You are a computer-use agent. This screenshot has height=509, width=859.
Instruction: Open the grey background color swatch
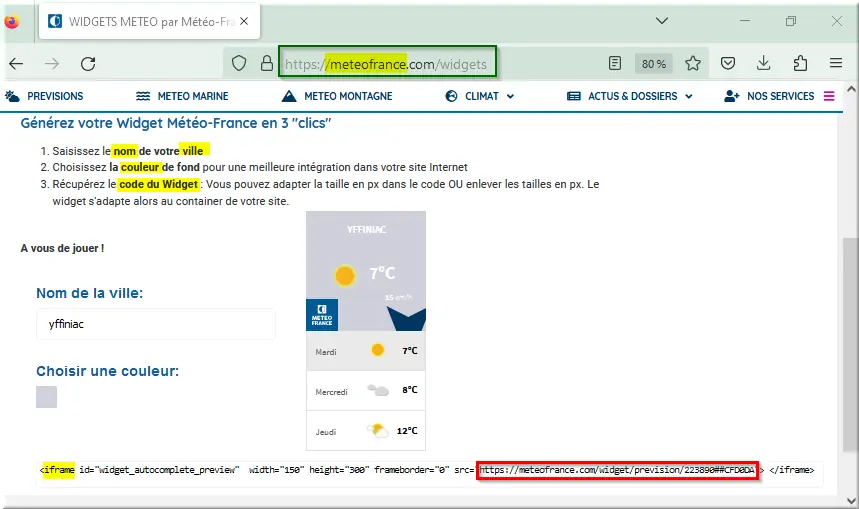click(47, 397)
